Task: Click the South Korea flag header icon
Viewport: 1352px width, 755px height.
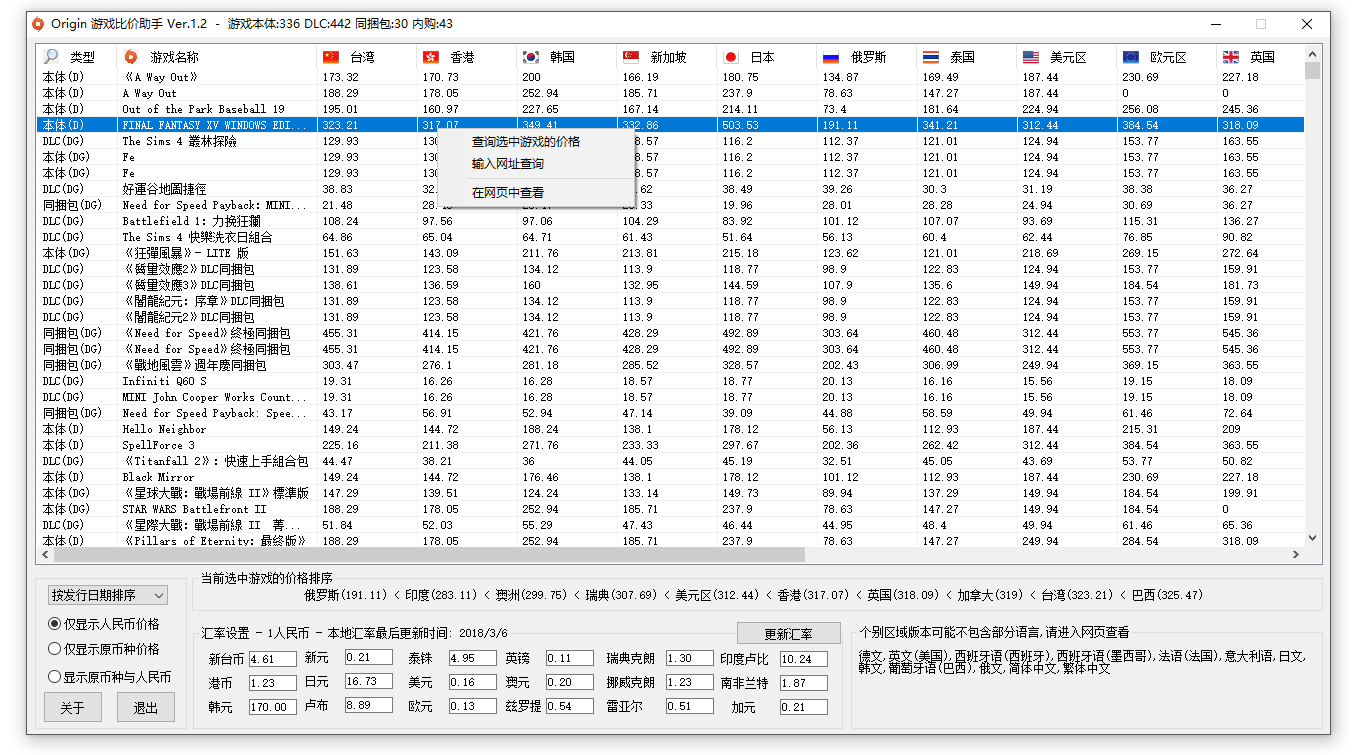Action: pos(531,57)
